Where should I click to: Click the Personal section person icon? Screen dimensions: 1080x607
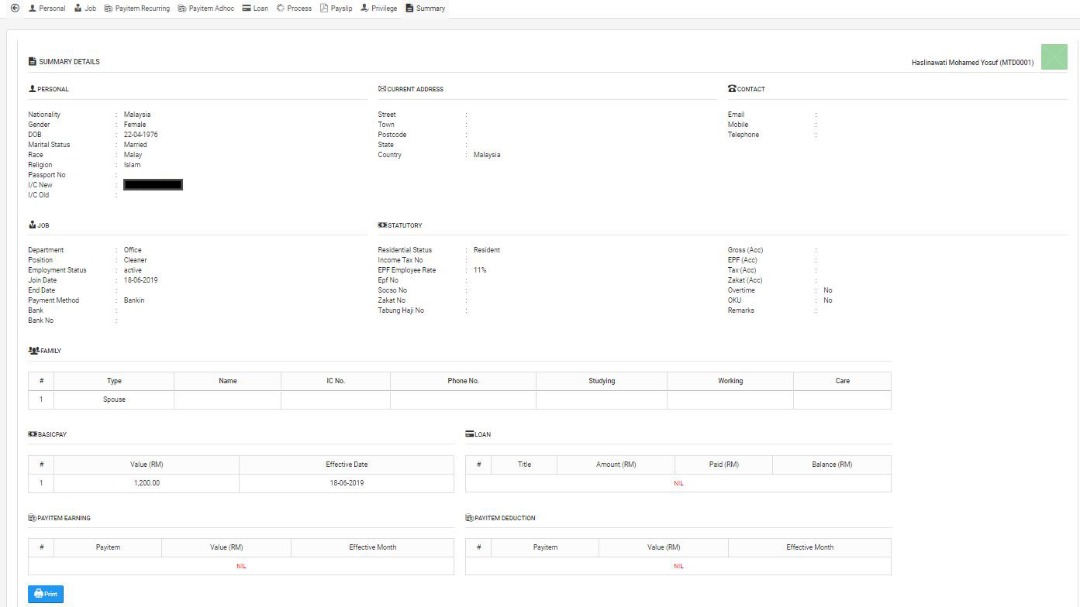click(x=32, y=89)
